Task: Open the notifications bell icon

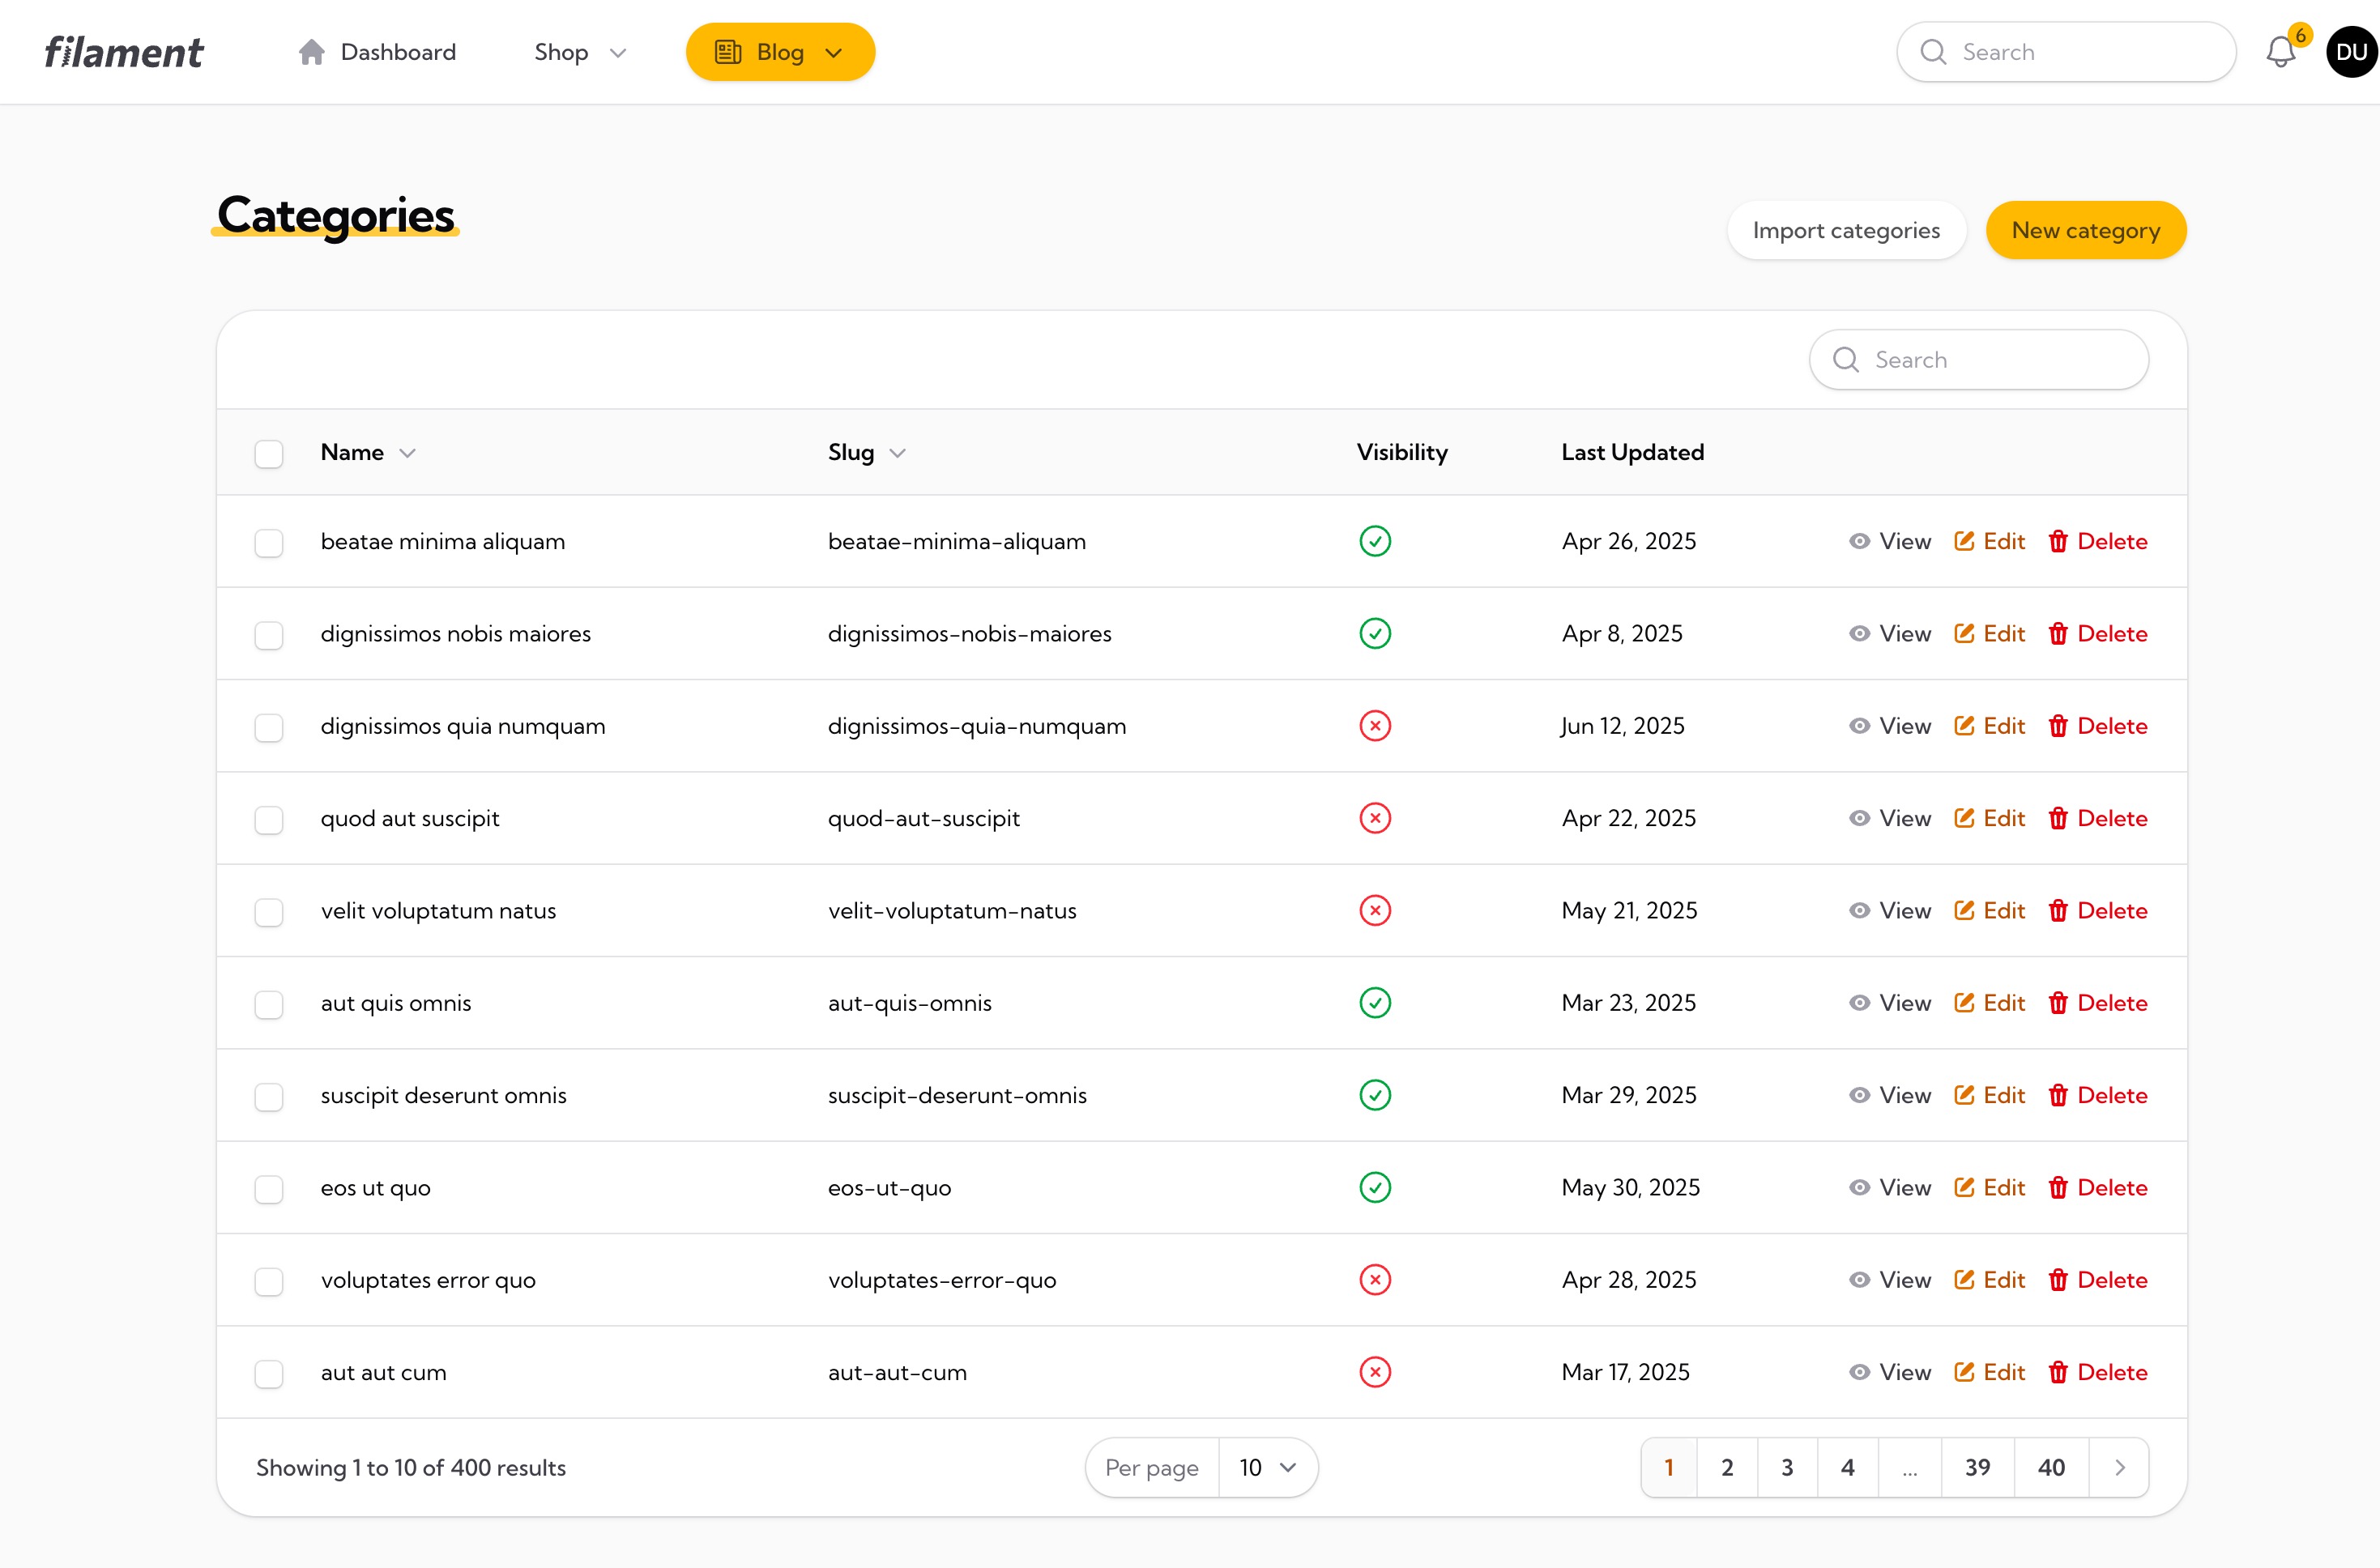Action: [x=2281, y=52]
